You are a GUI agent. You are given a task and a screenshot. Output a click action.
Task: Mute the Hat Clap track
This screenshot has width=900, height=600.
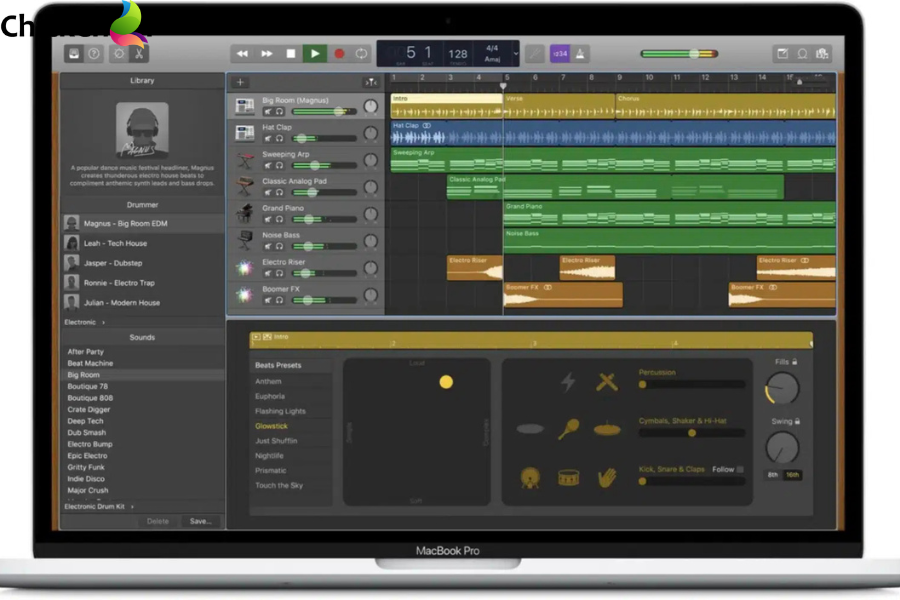[267, 139]
